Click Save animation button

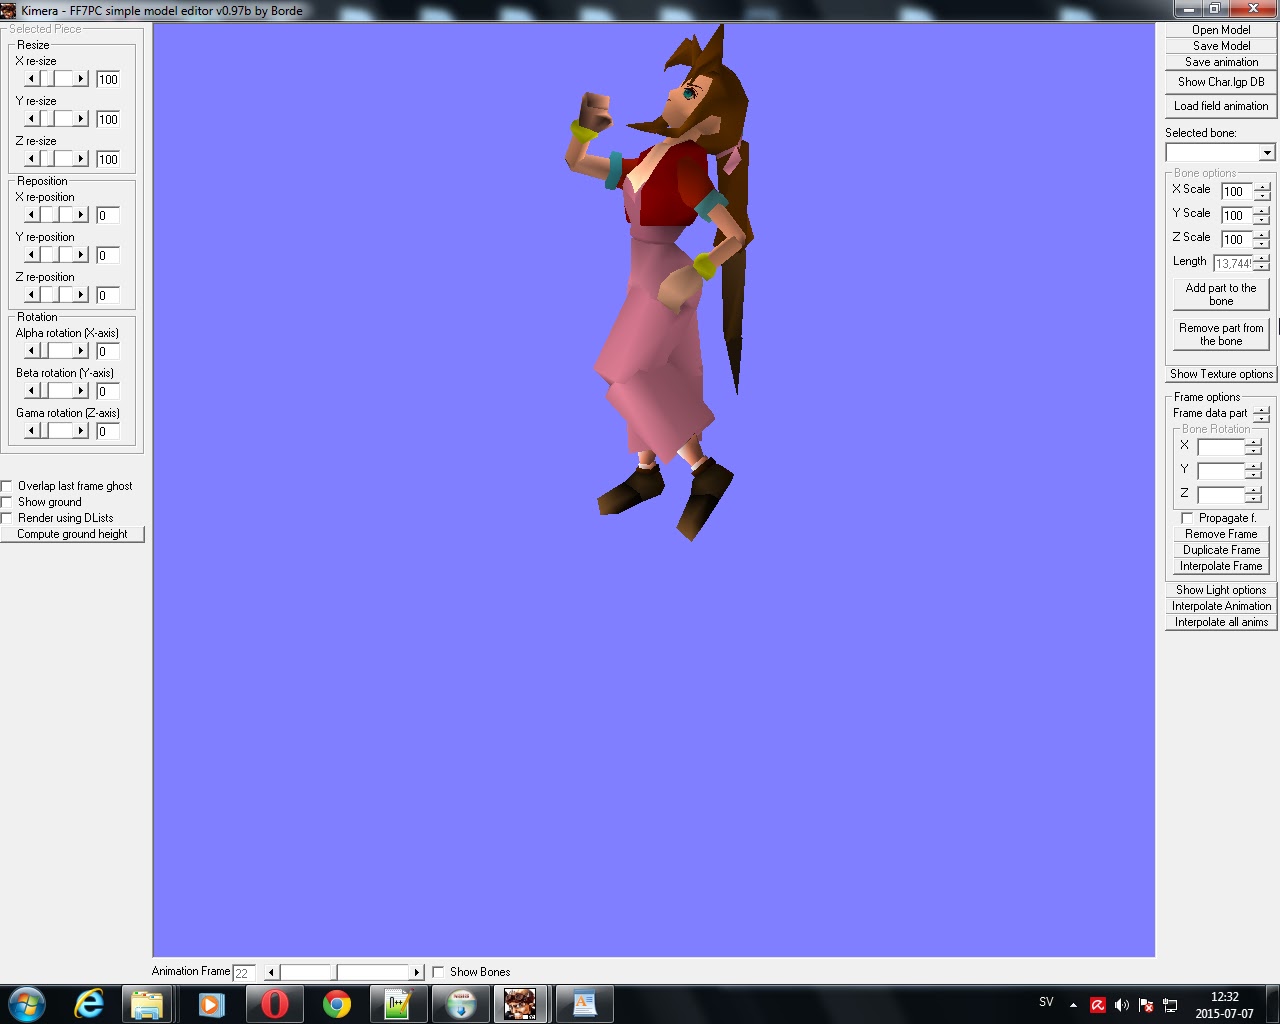pyautogui.click(x=1221, y=62)
